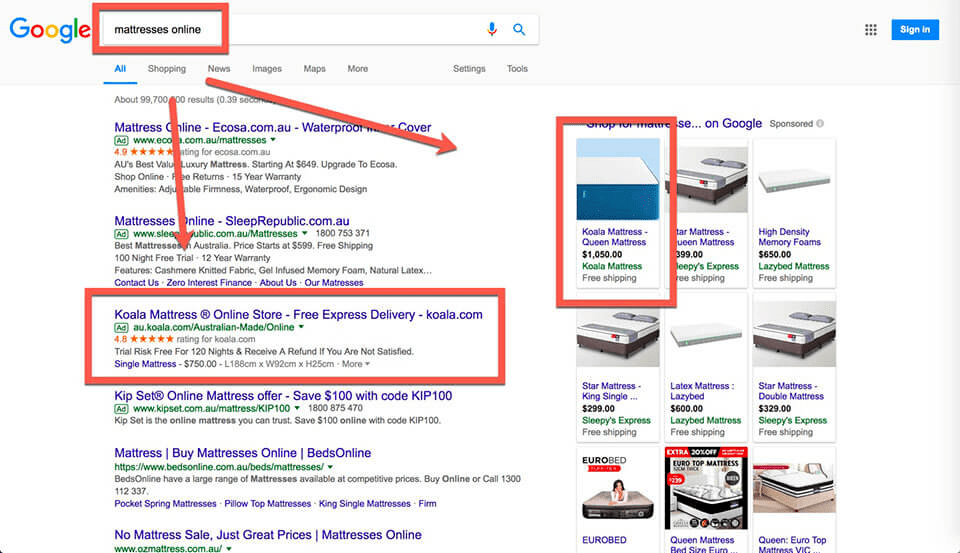Open Zero Interest Finance sitelink
Image resolution: width=960 pixels, height=553 pixels.
[x=209, y=282]
